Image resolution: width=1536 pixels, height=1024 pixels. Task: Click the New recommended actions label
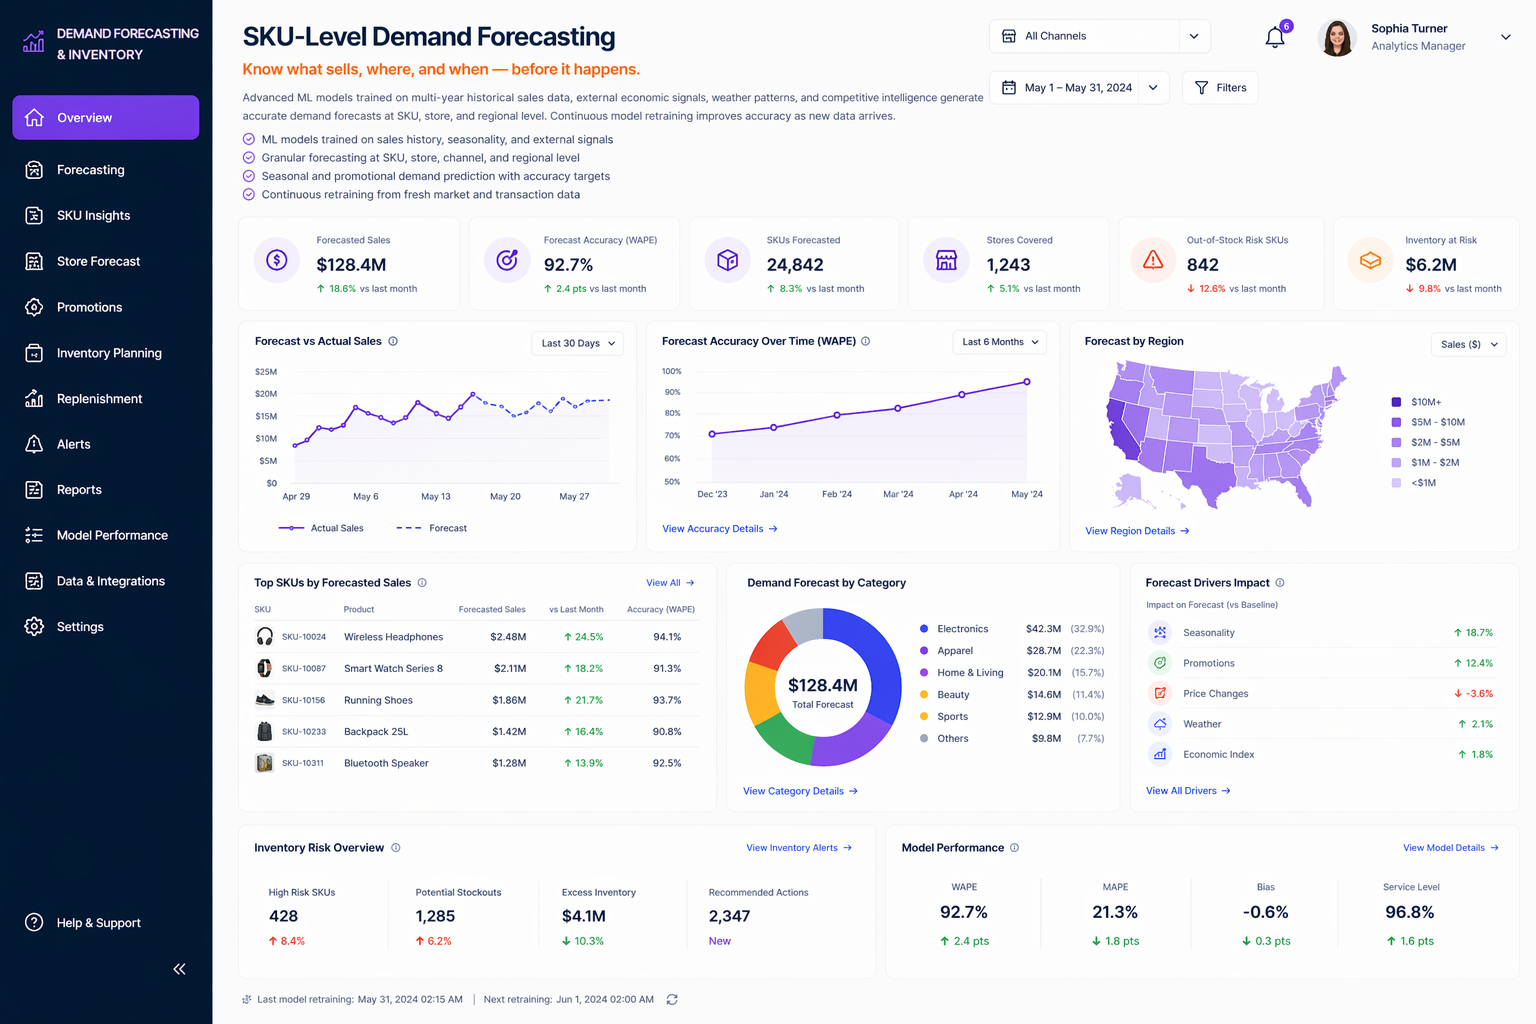720,941
